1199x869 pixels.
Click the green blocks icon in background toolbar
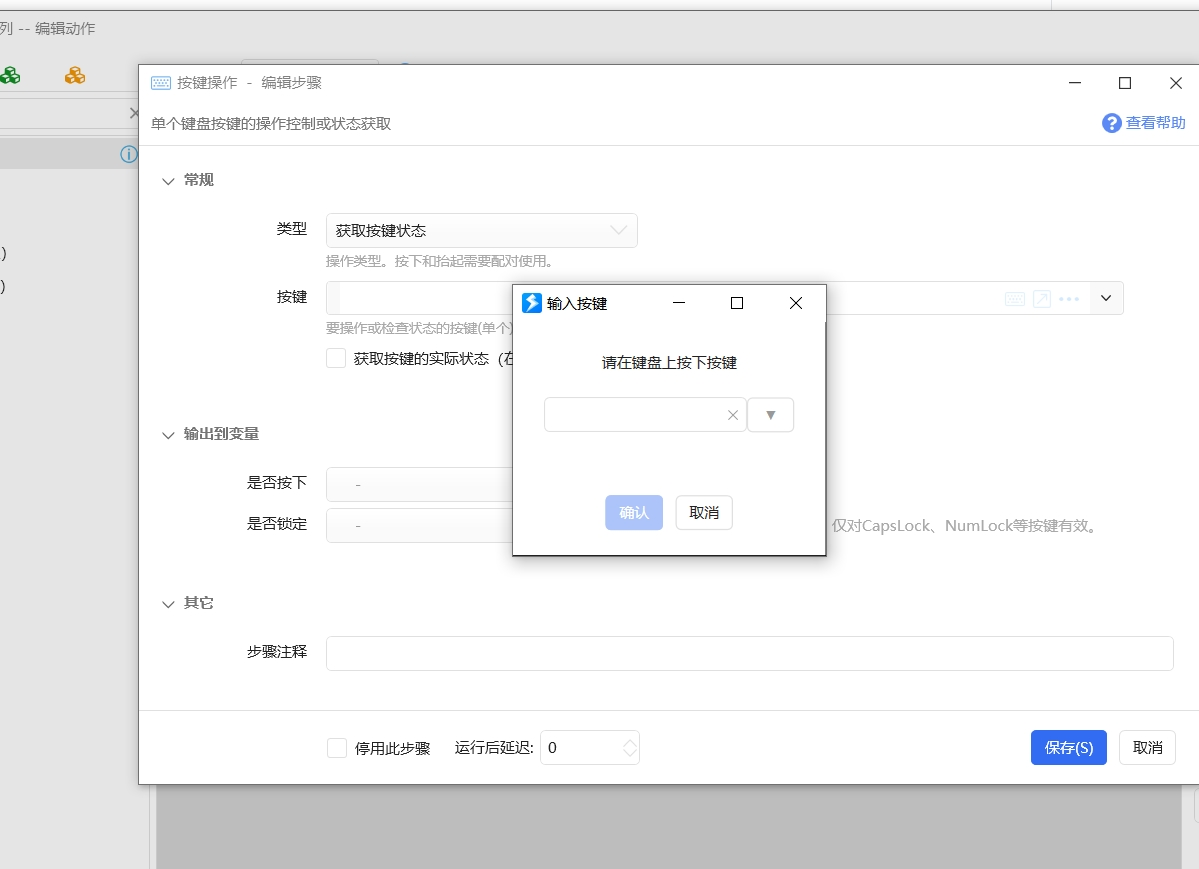click(x=10, y=75)
